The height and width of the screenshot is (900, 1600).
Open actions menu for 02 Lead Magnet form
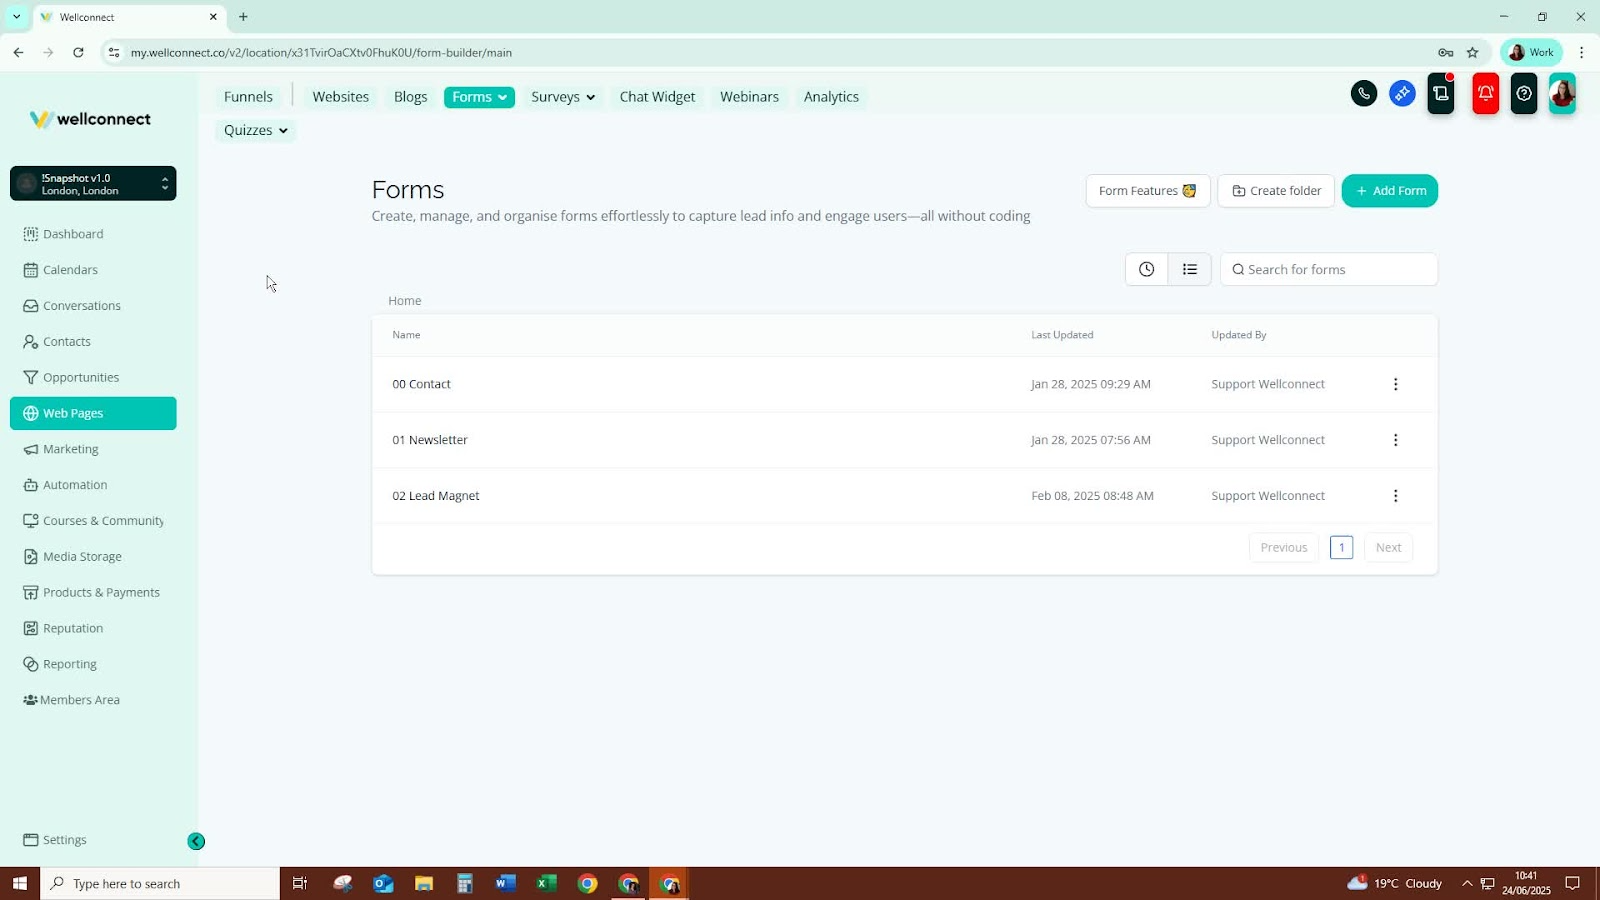coord(1396,496)
